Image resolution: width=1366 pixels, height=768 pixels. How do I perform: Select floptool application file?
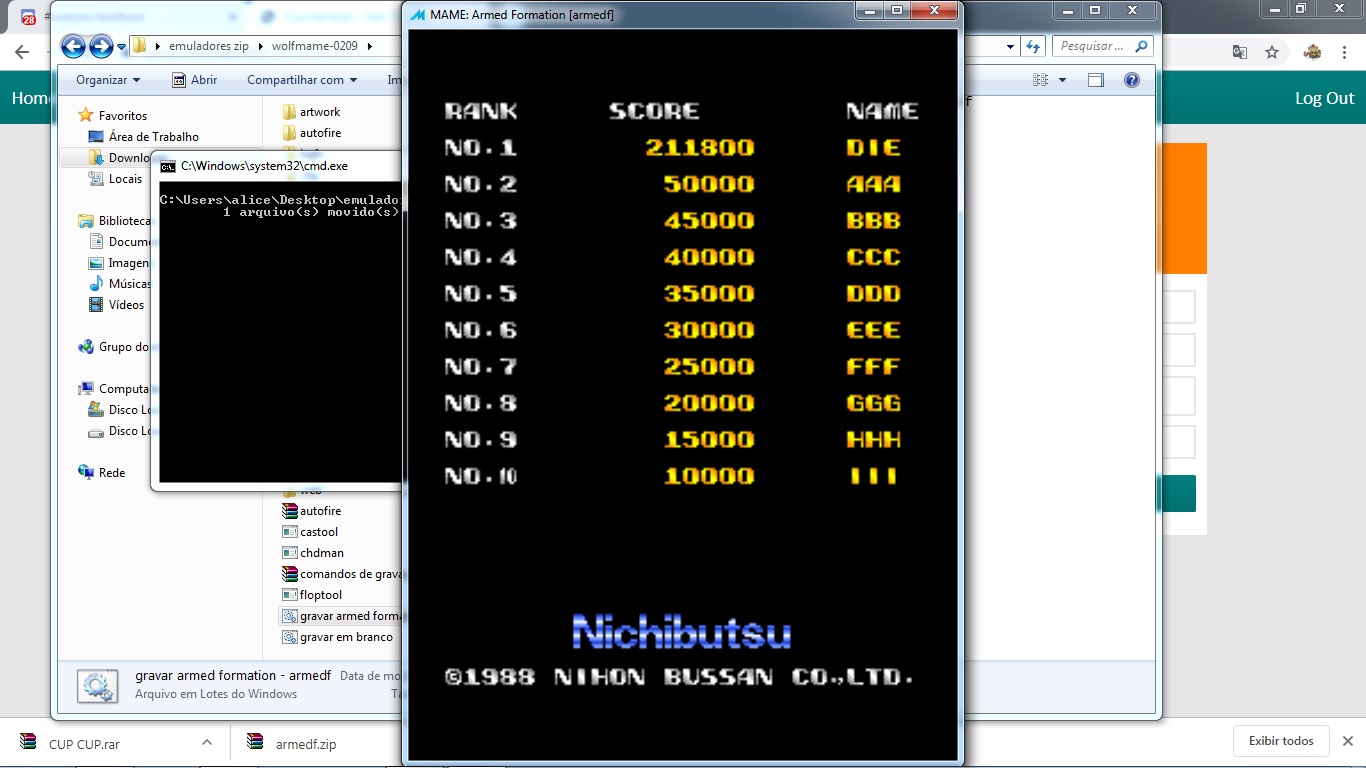[312, 595]
